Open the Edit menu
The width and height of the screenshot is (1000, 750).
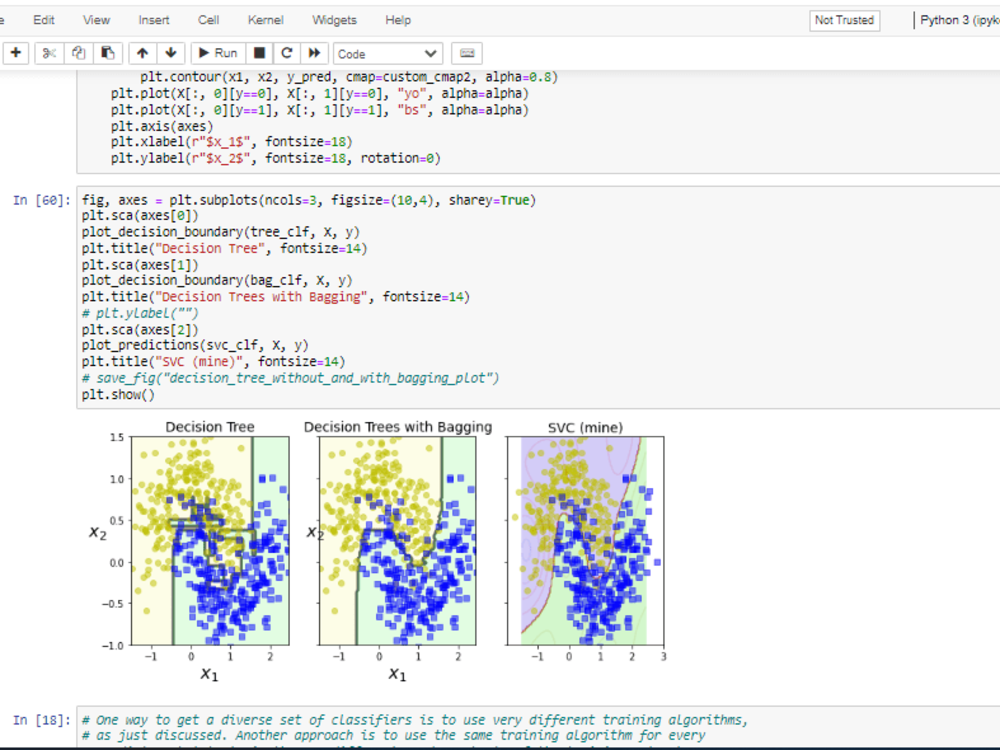point(43,20)
